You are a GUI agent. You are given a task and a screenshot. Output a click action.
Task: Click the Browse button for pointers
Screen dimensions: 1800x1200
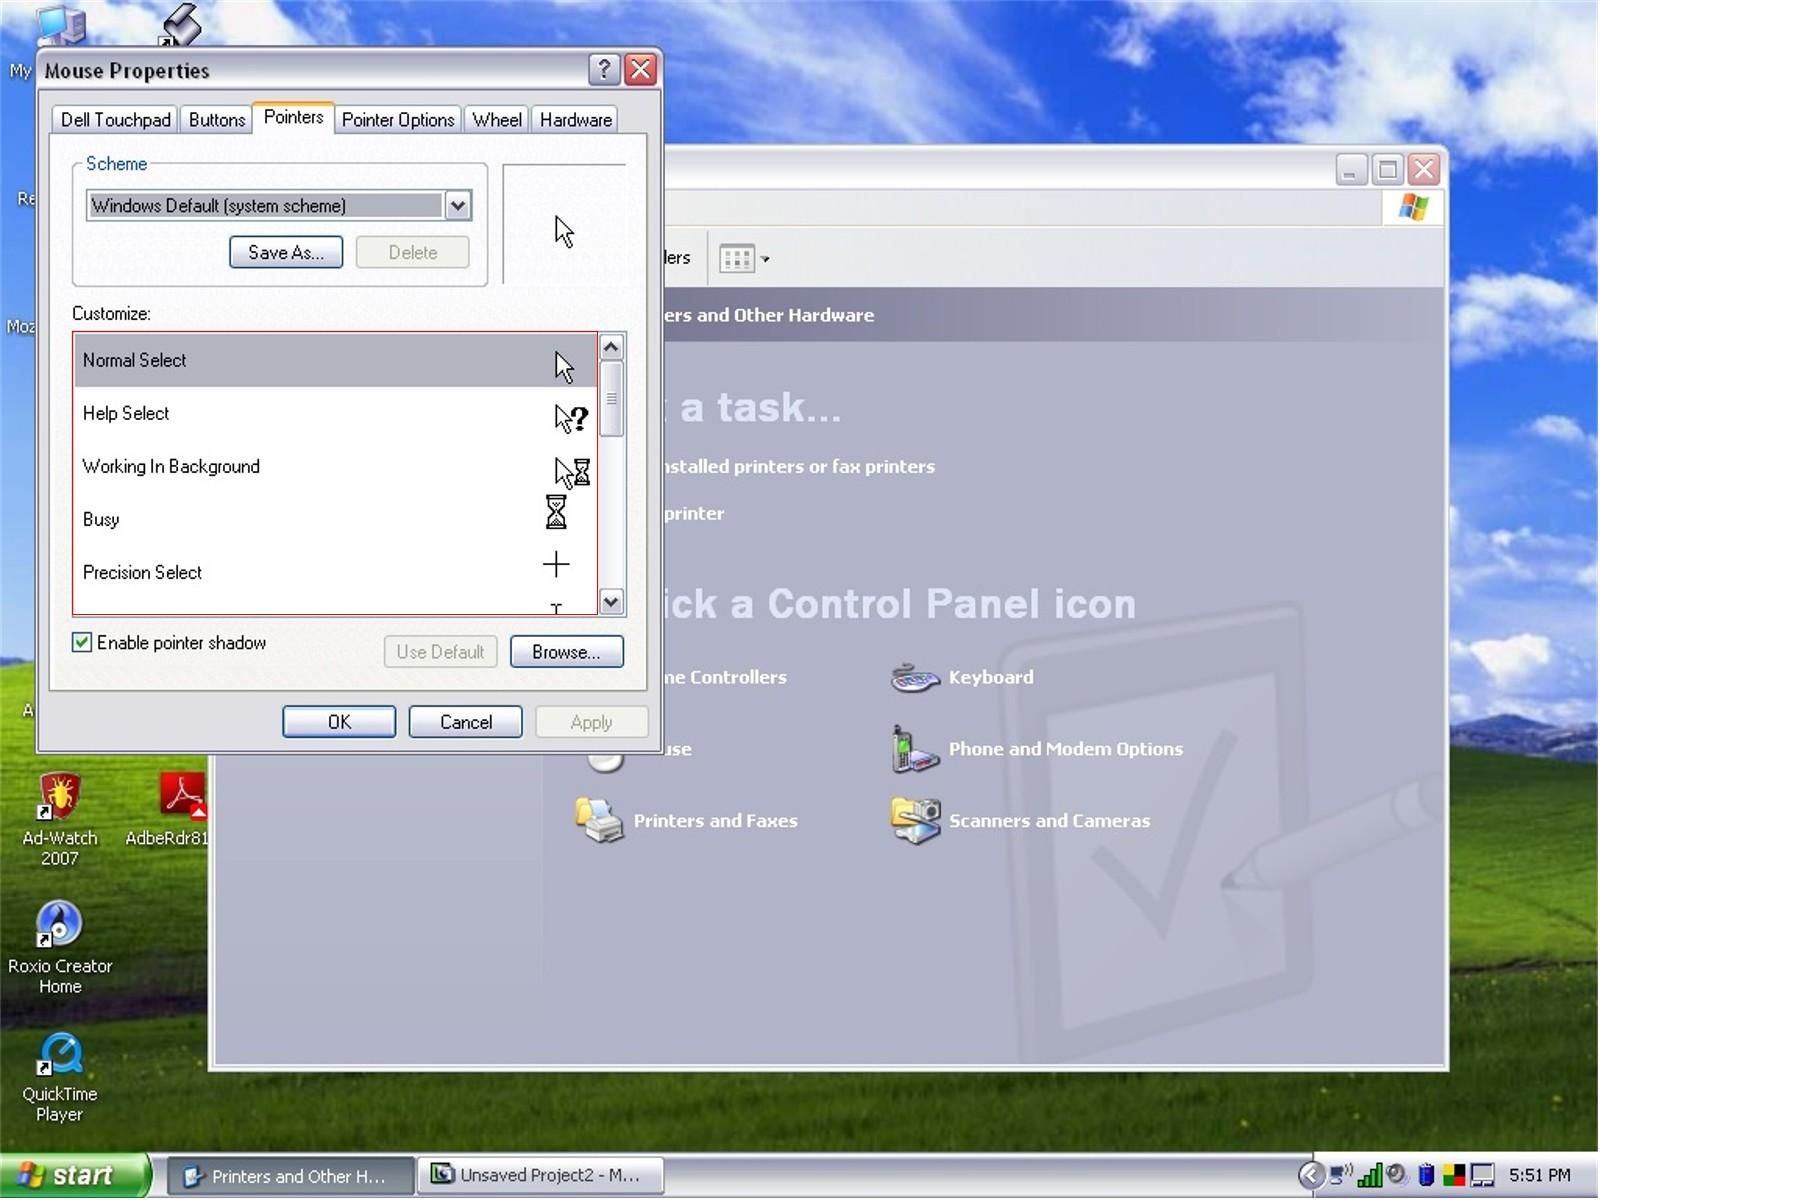tap(566, 651)
